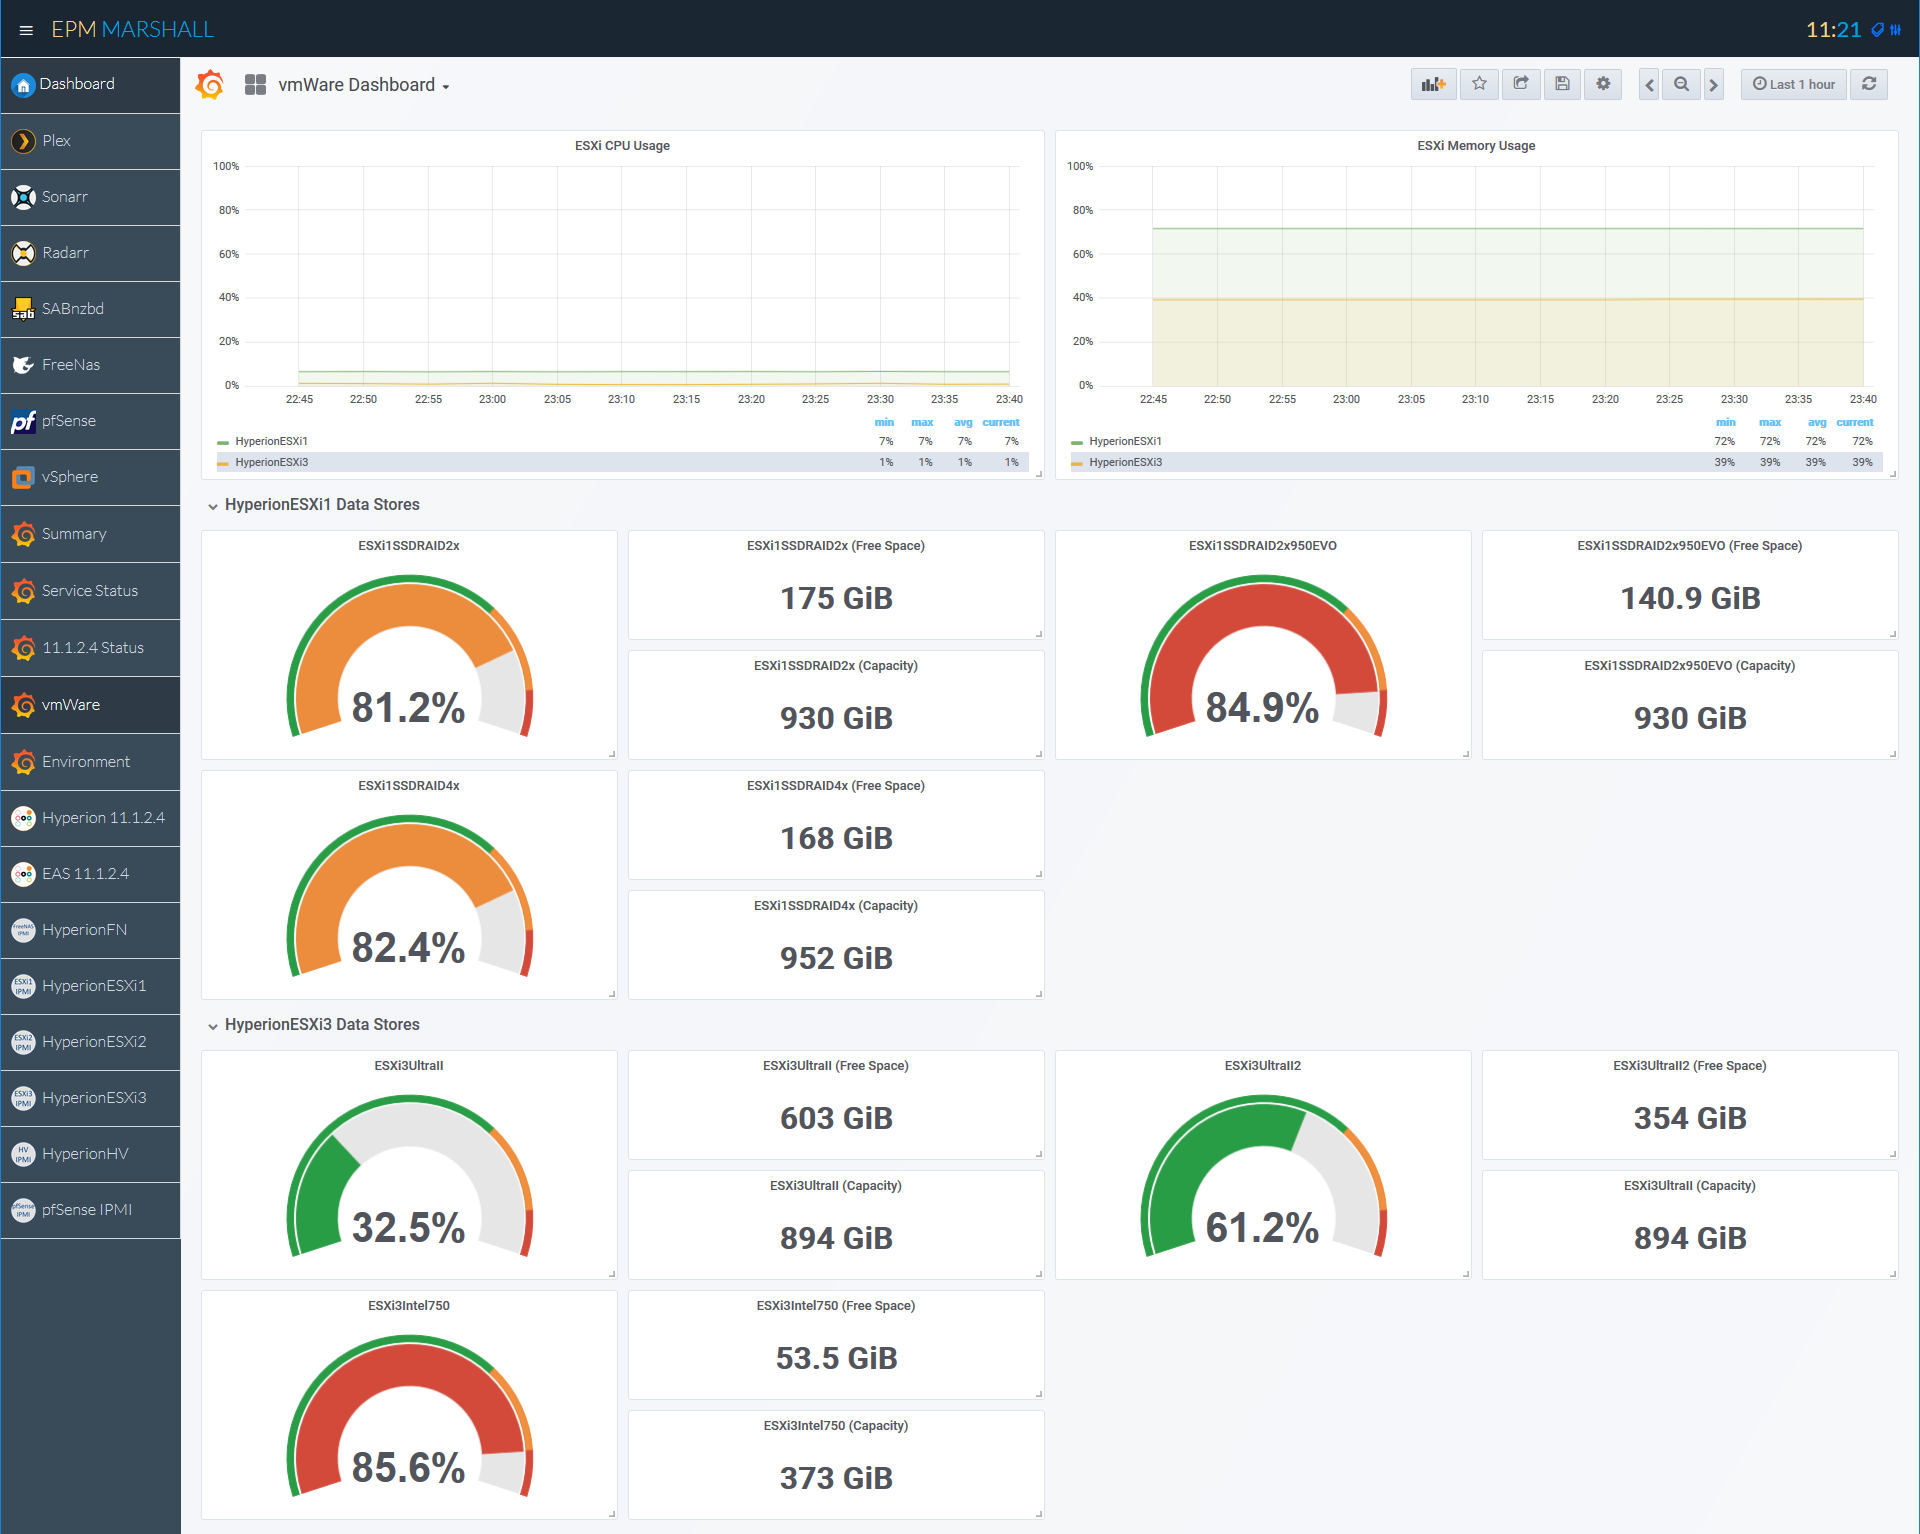Click the ESXi1SSDRAID2x gauge showing 81.2%

click(x=409, y=656)
